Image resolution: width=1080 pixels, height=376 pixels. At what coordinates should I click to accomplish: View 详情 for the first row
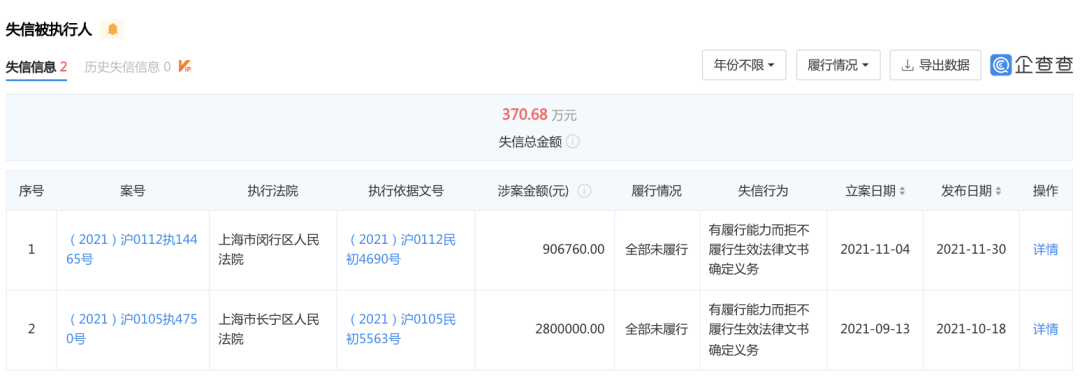[x=1046, y=249]
